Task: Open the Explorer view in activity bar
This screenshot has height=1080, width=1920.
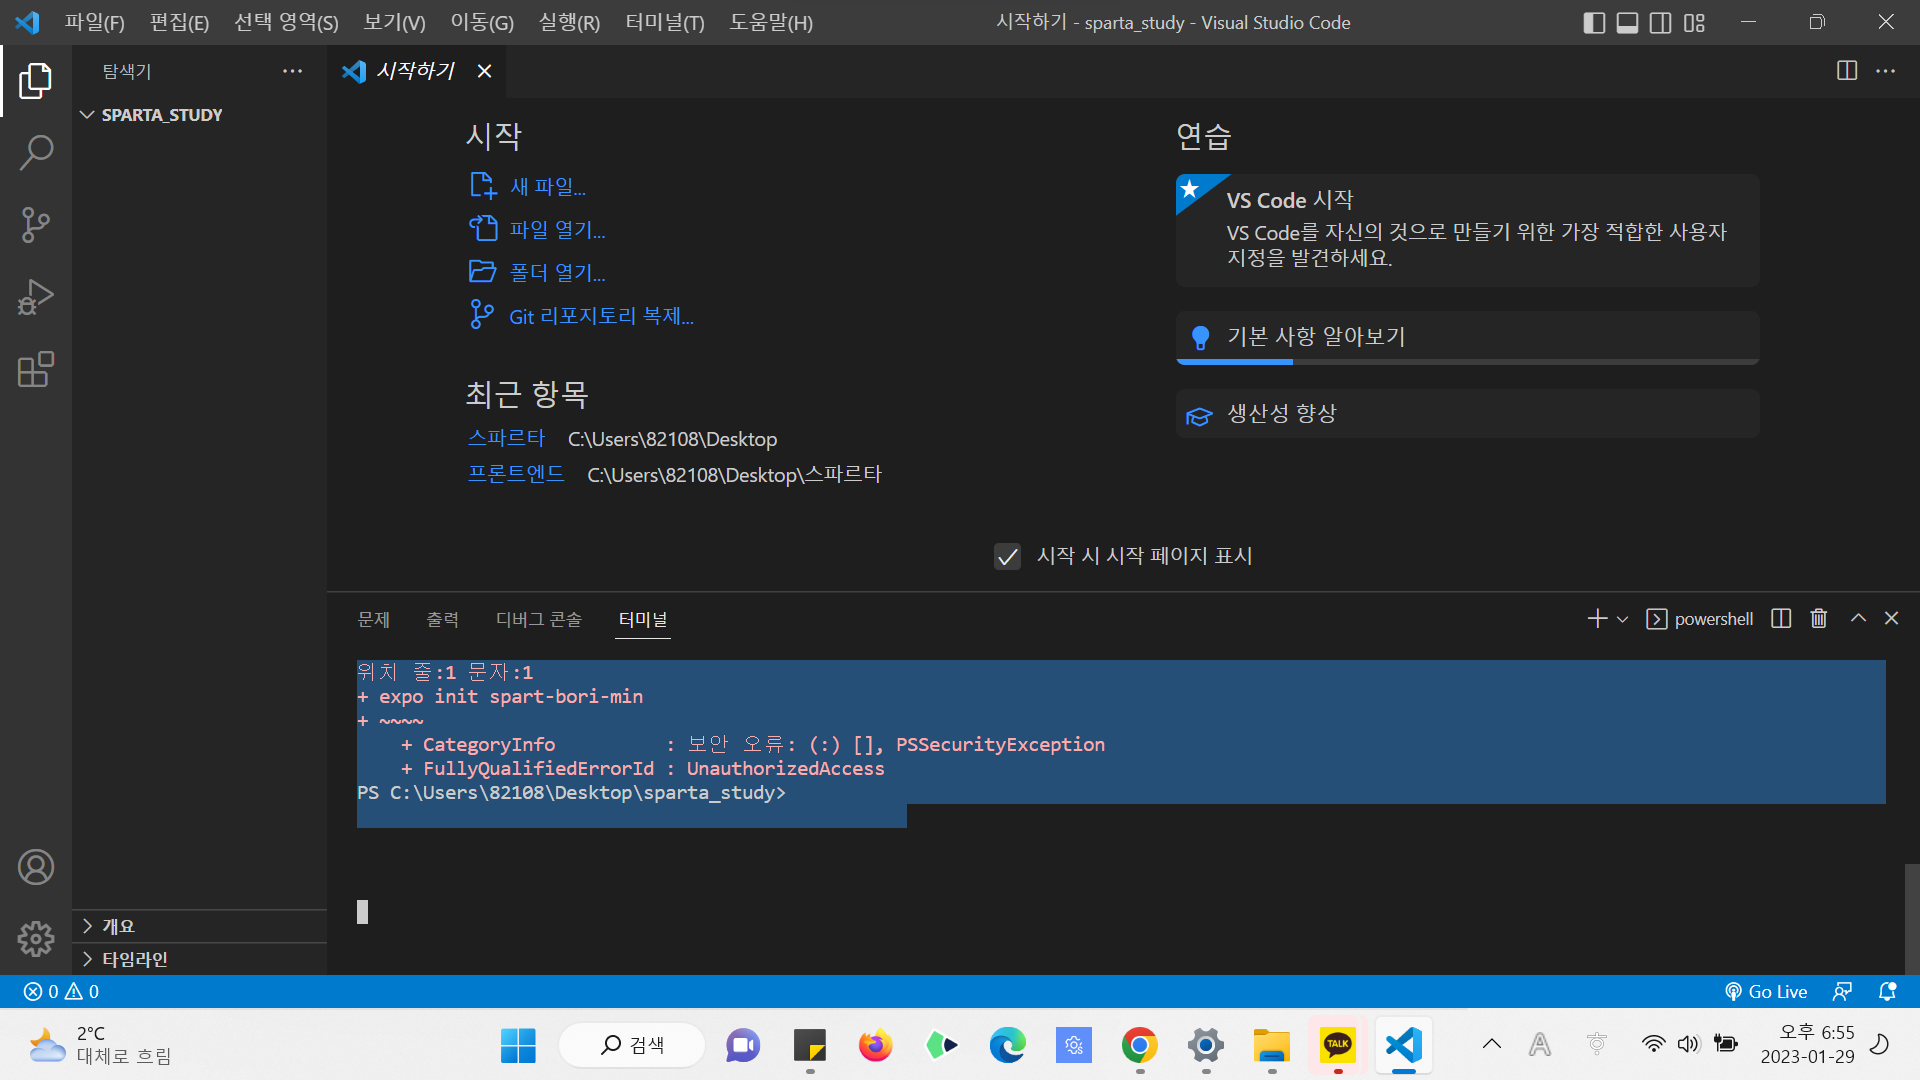Action: [x=36, y=81]
